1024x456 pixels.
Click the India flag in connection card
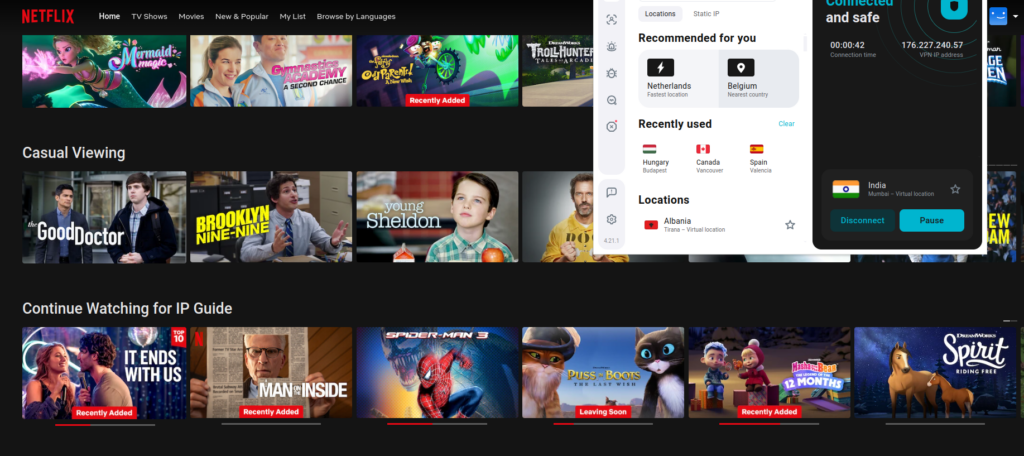pyautogui.click(x=846, y=189)
